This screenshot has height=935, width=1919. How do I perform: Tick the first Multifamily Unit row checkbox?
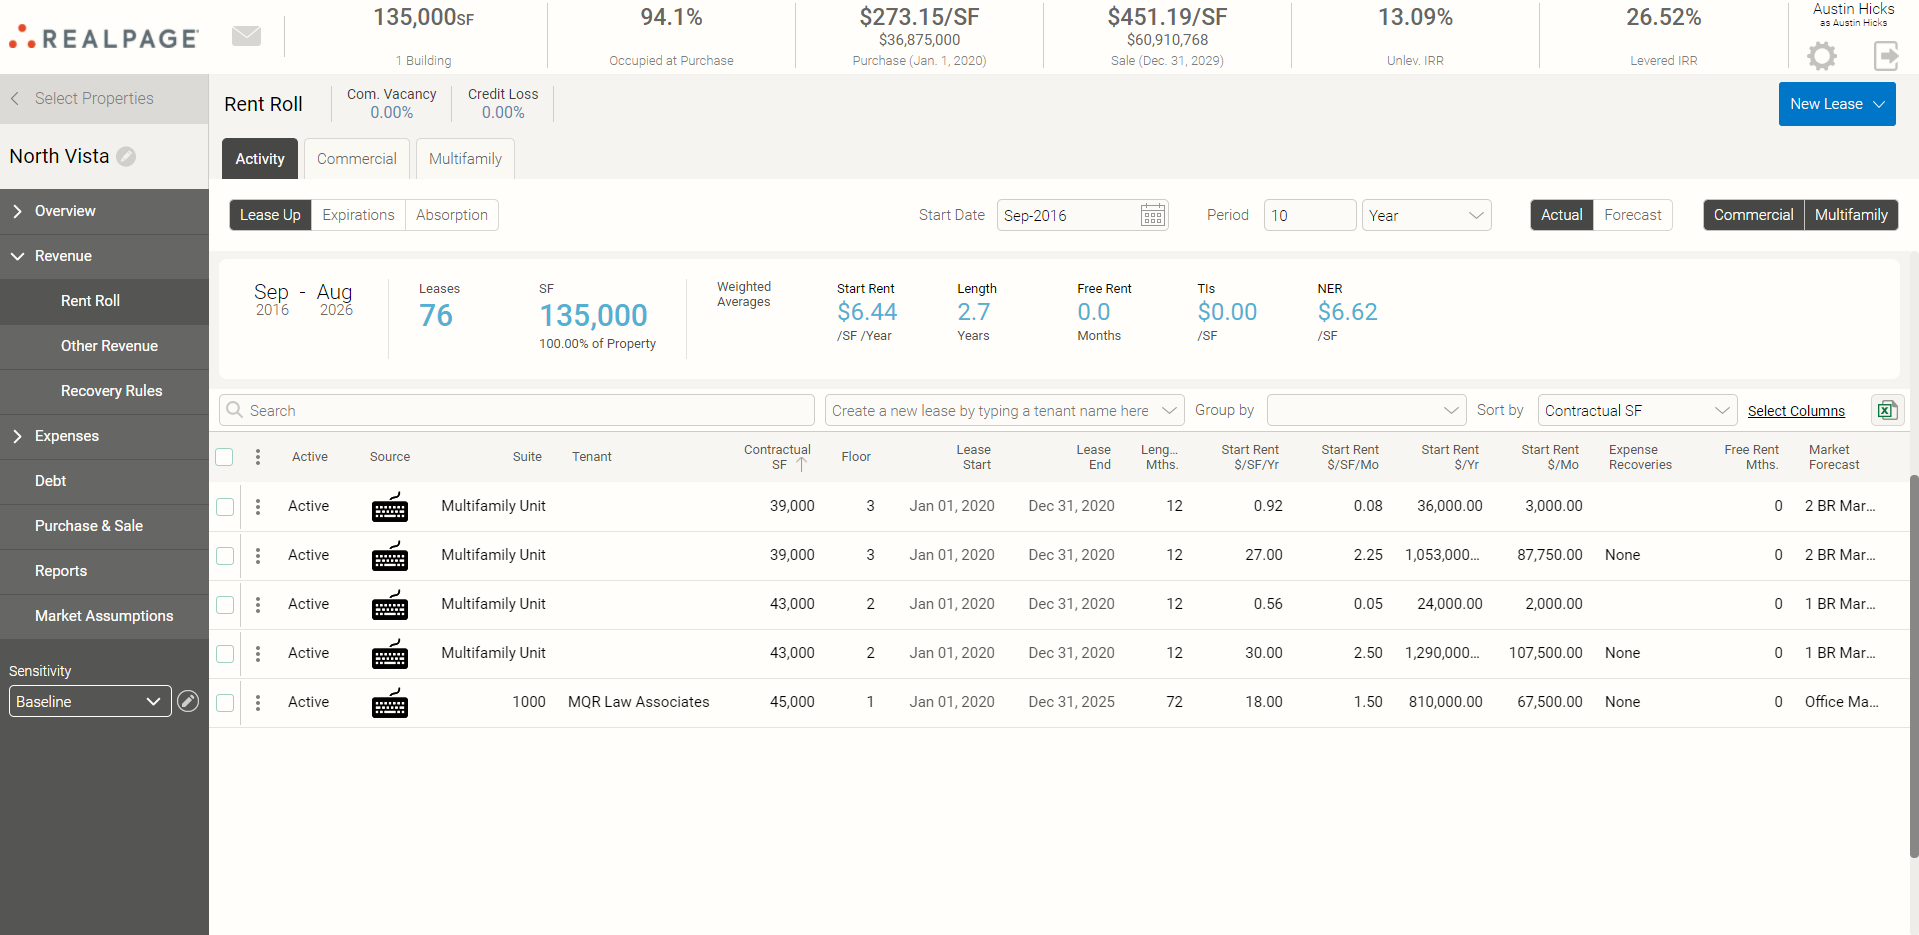click(x=225, y=506)
